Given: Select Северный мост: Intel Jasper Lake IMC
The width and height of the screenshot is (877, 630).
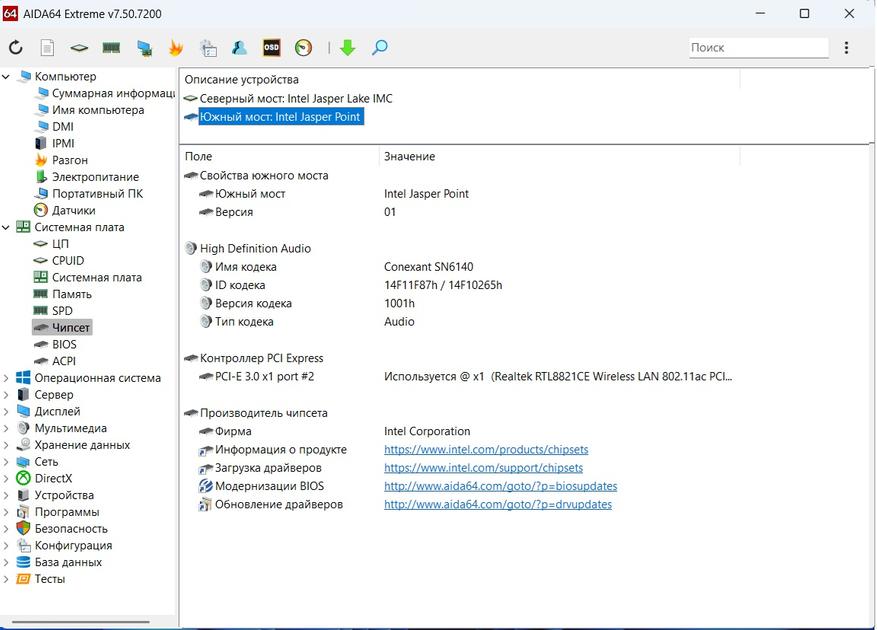Looking at the screenshot, I should click(x=295, y=99).
